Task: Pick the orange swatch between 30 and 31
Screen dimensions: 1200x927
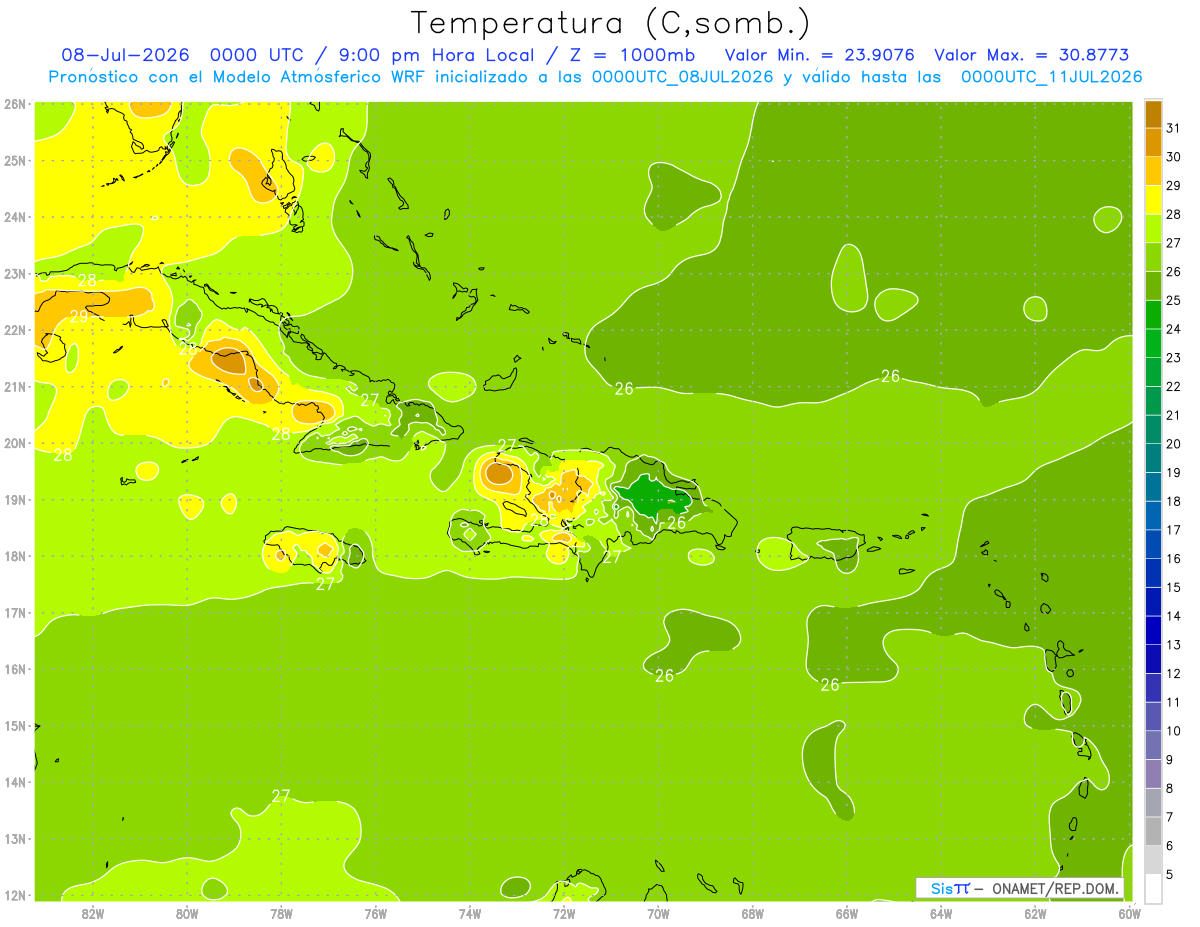Action: pyautogui.click(x=1153, y=142)
